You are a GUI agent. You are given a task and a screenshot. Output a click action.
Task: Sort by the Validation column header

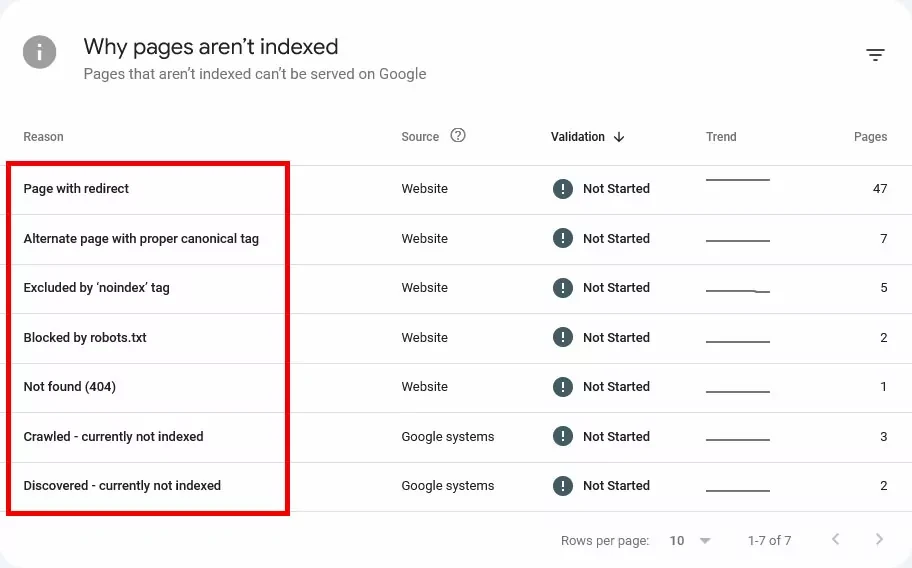(577, 137)
